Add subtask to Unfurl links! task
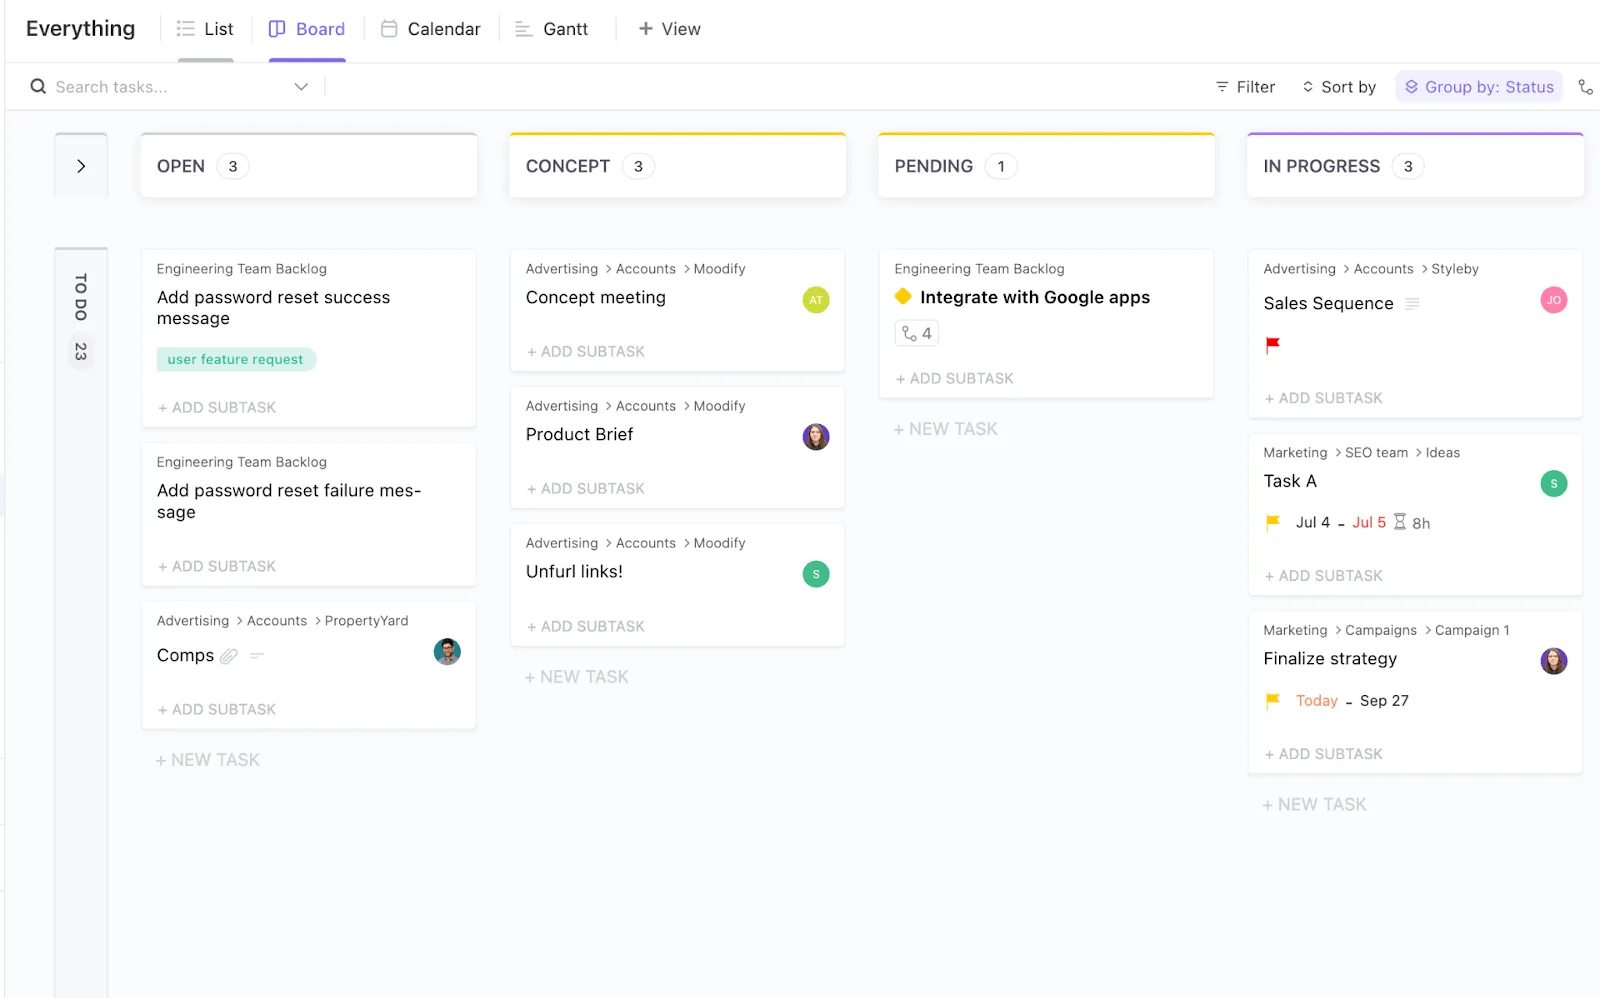This screenshot has height=998, width=1600. coord(586,626)
